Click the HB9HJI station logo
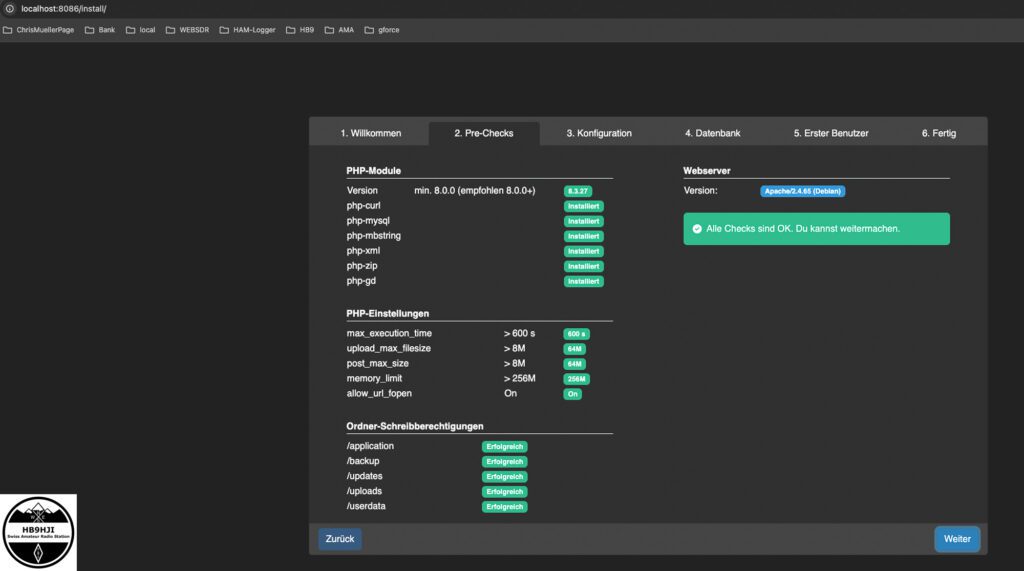The width and height of the screenshot is (1024, 571). (38, 532)
